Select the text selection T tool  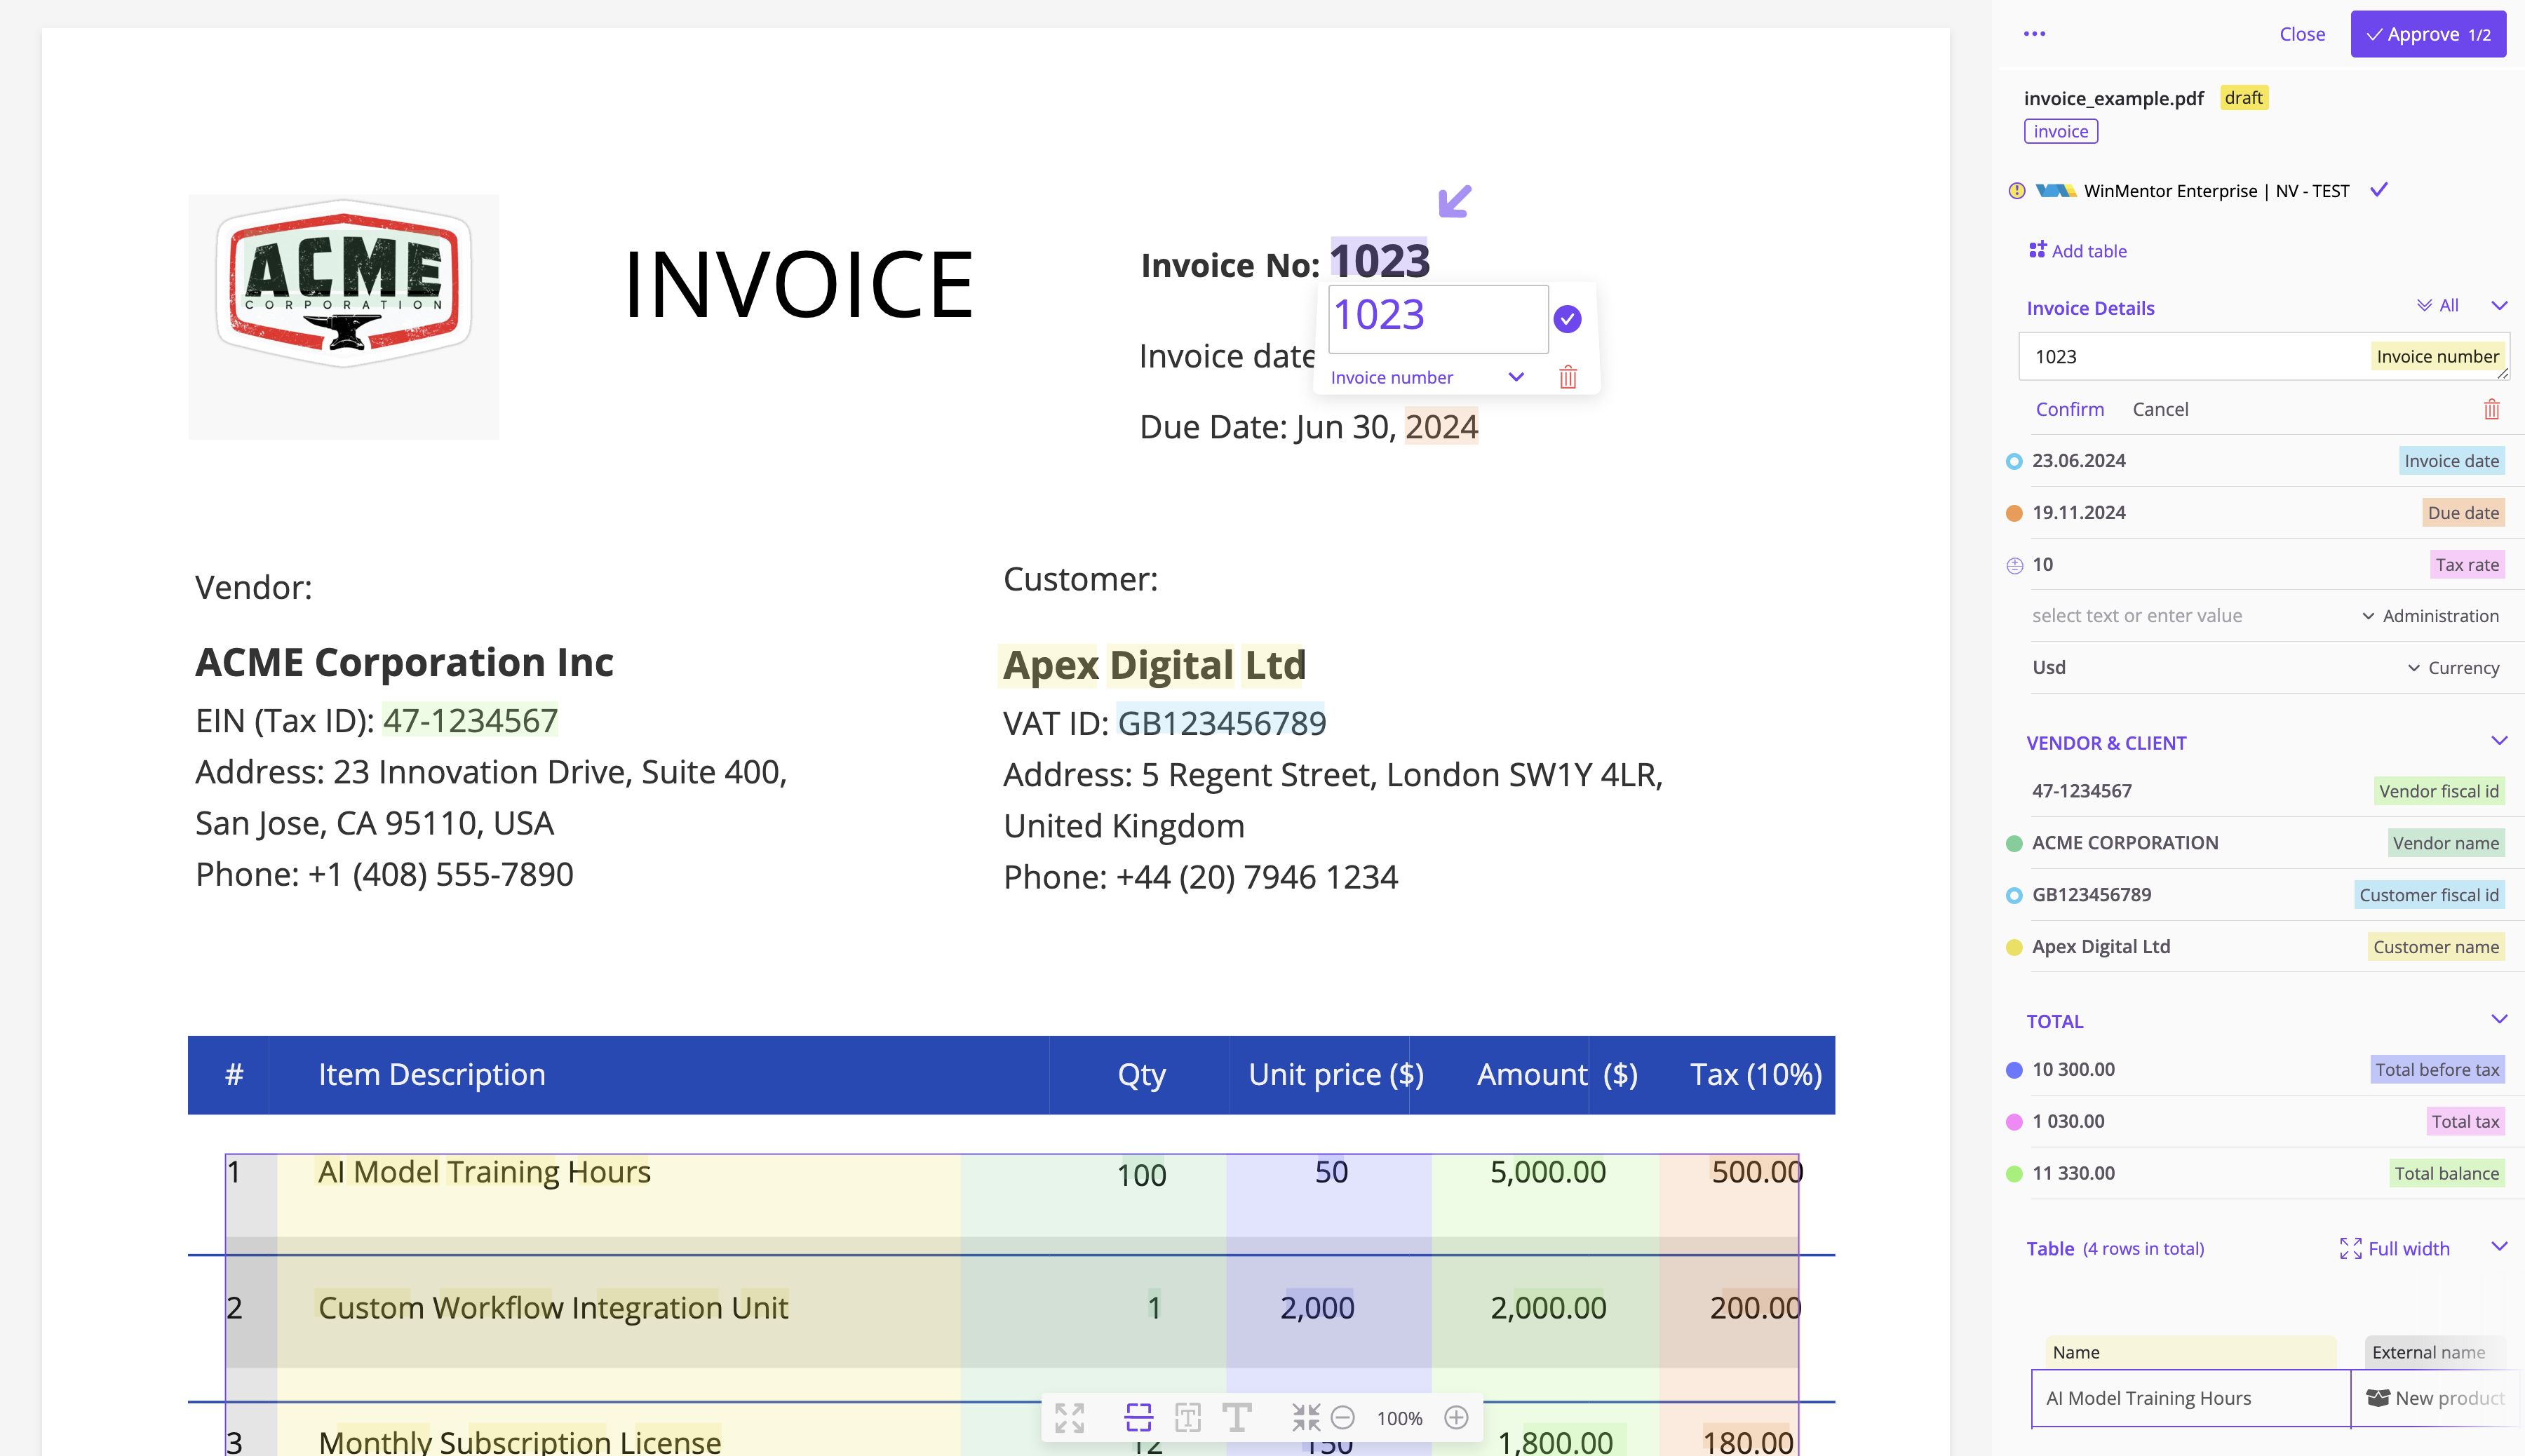click(x=1239, y=1417)
